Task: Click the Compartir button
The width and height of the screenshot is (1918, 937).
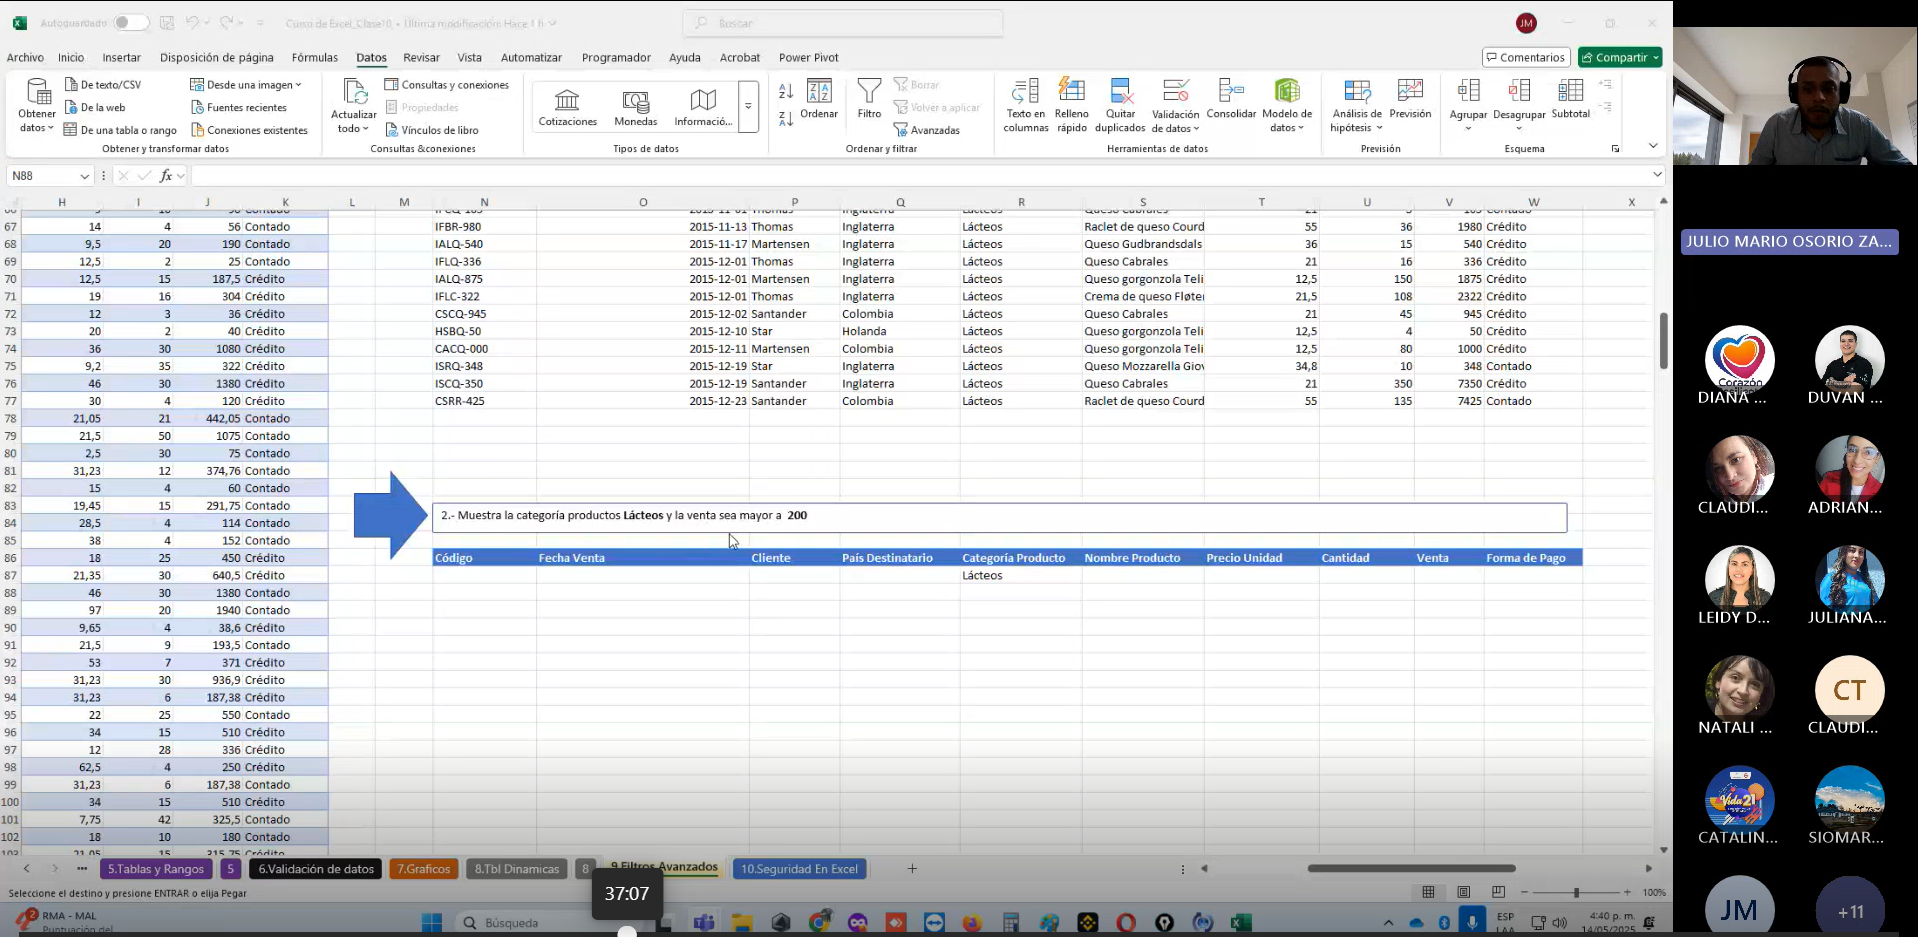Action: [1620, 58]
